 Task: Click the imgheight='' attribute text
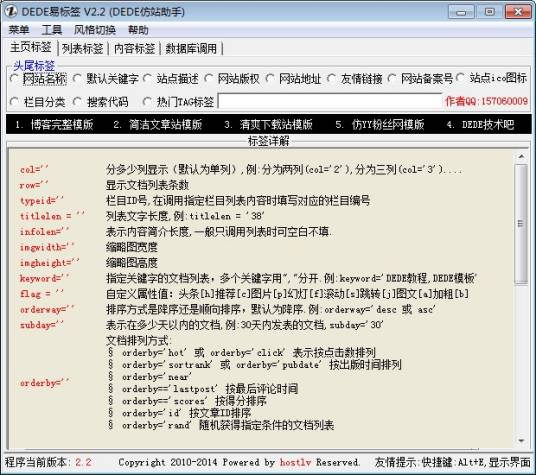point(50,262)
